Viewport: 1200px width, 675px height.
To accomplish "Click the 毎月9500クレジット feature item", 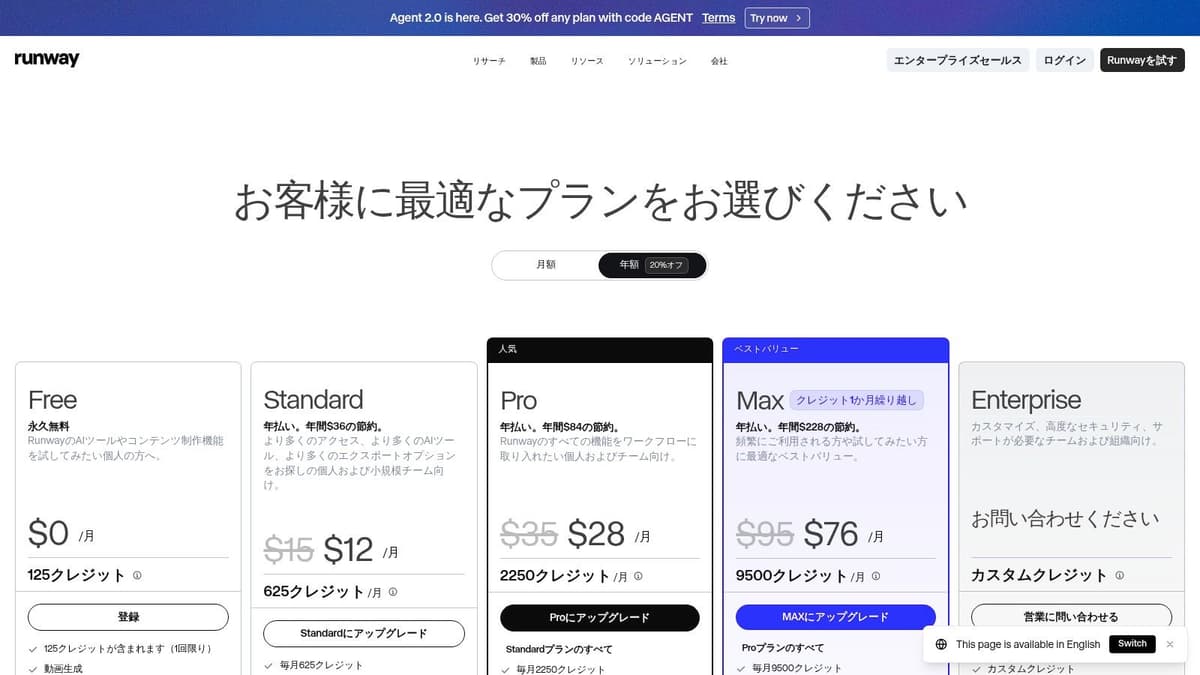I will coord(797,668).
